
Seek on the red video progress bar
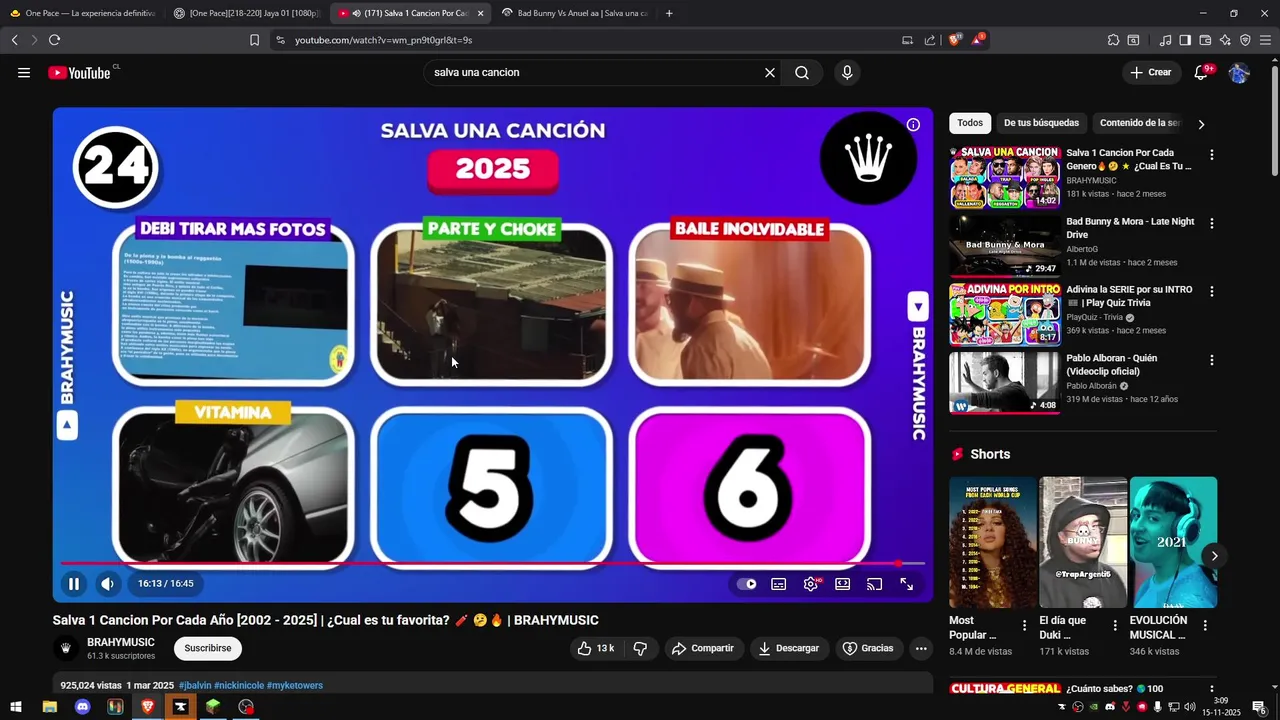(492, 564)
